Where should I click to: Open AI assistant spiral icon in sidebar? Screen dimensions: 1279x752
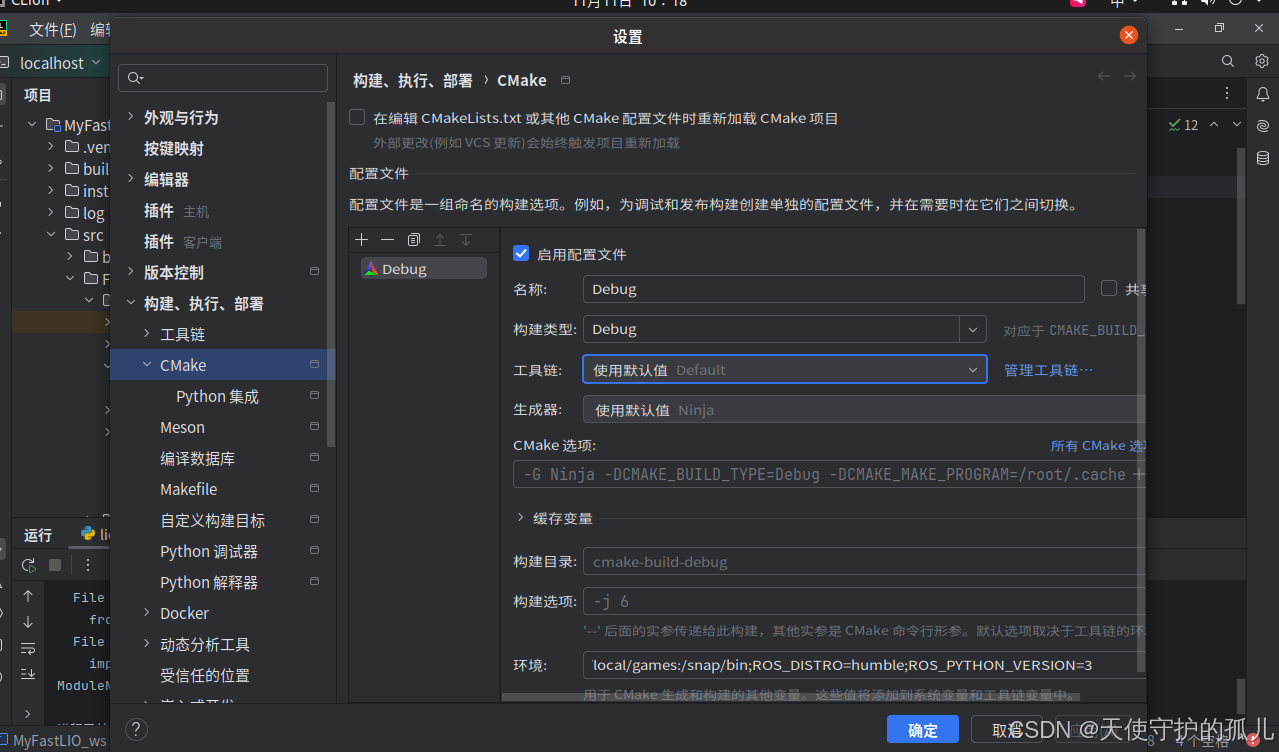(1263, 126)
